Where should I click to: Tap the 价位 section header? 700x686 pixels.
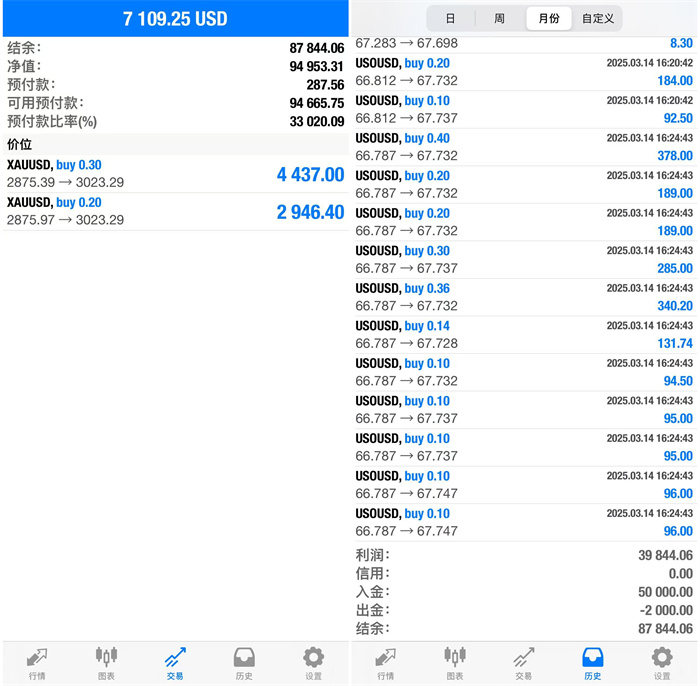pos(175,144)
